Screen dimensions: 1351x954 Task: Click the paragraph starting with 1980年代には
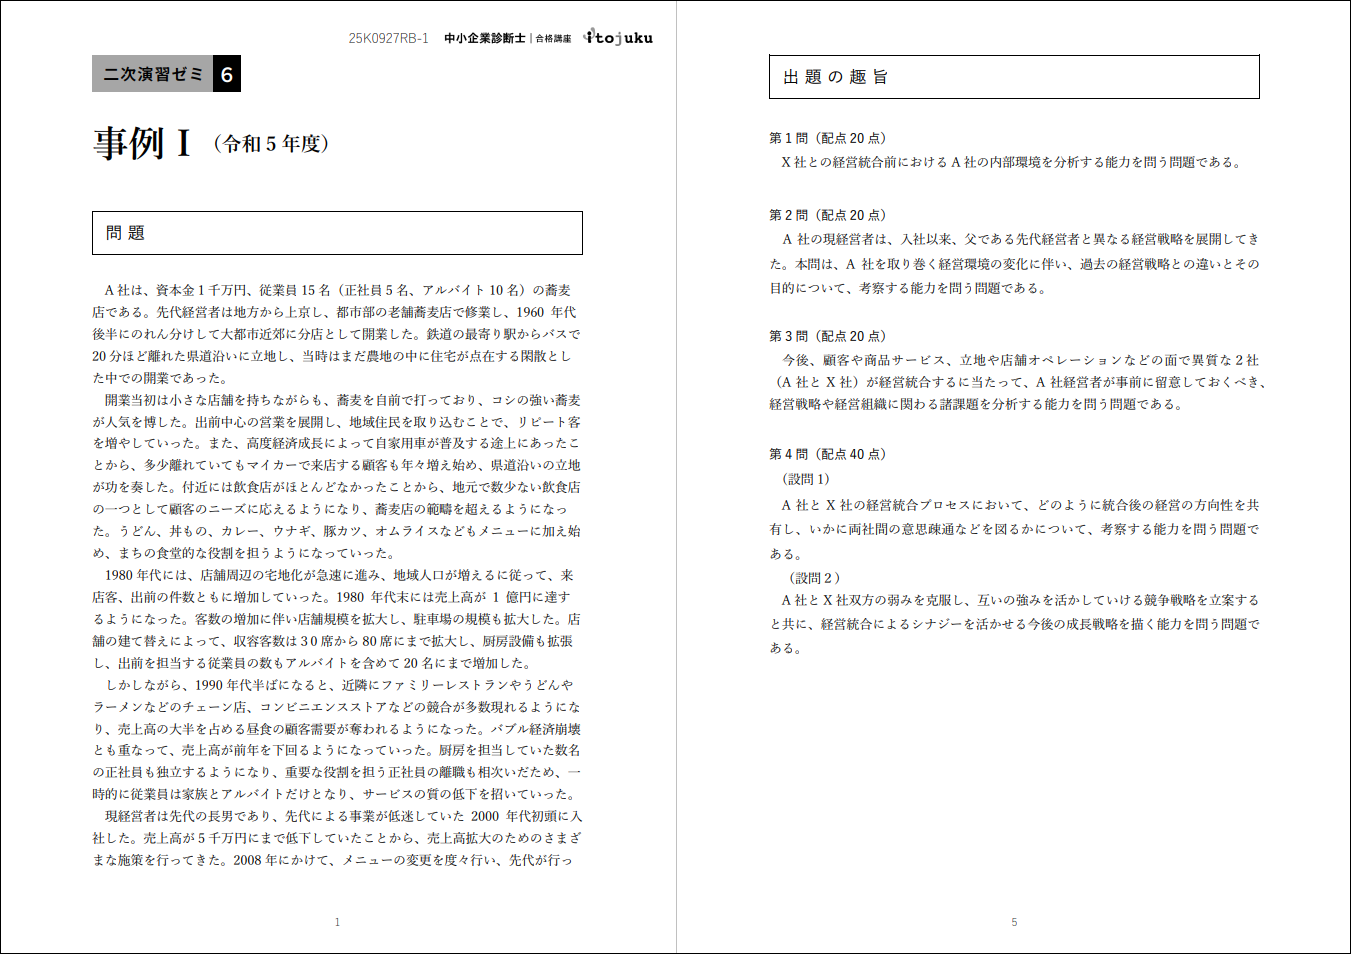(x=337, y=619)
